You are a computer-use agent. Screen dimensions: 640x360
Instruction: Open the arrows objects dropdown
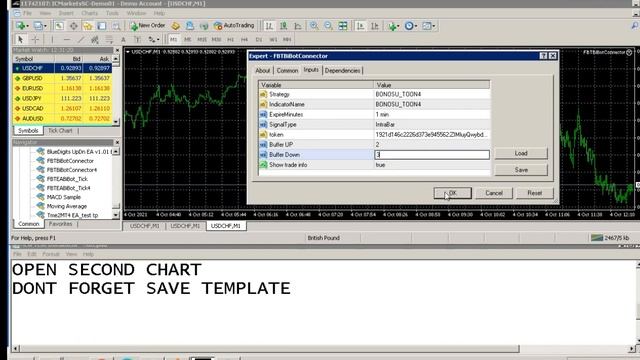(x=153, y=40)
